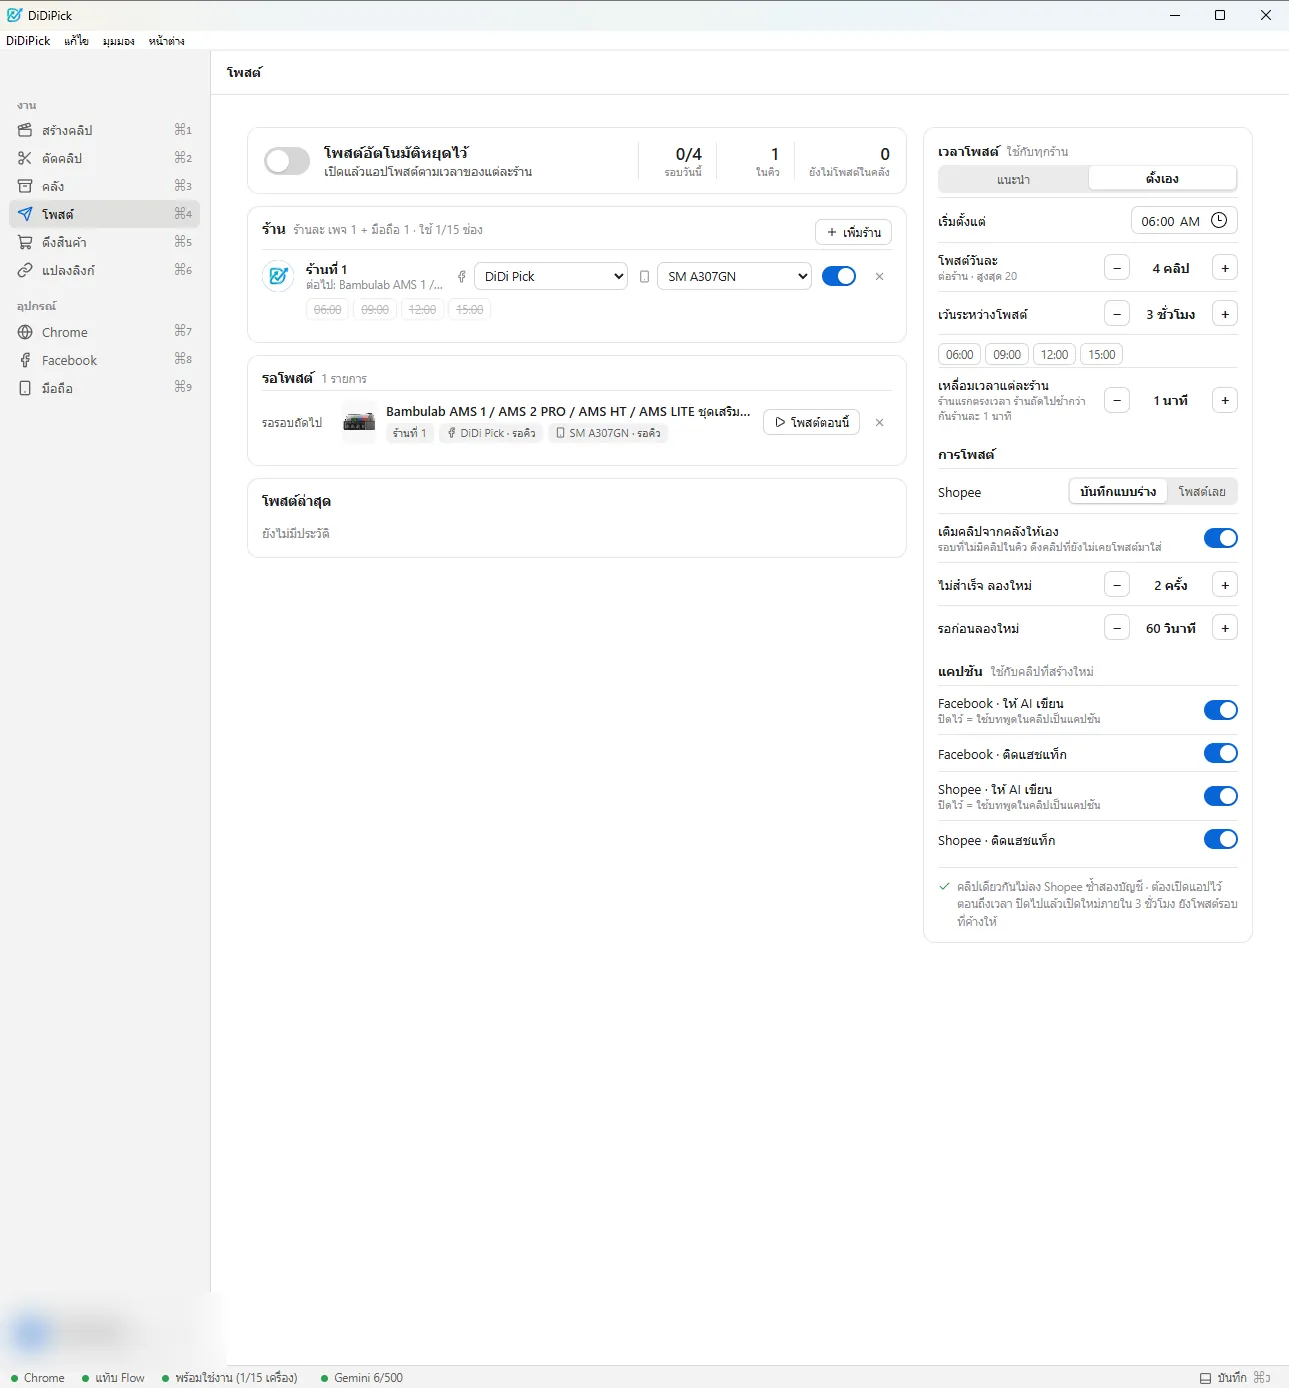Select the Chrome globe icon in sidebar
This screenshot has width=1289, height=1388.
tap(25, 332)
